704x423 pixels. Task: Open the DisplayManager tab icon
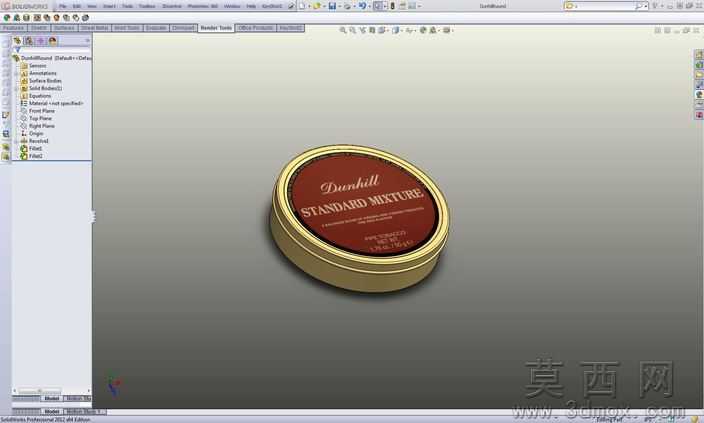(53, 41)
